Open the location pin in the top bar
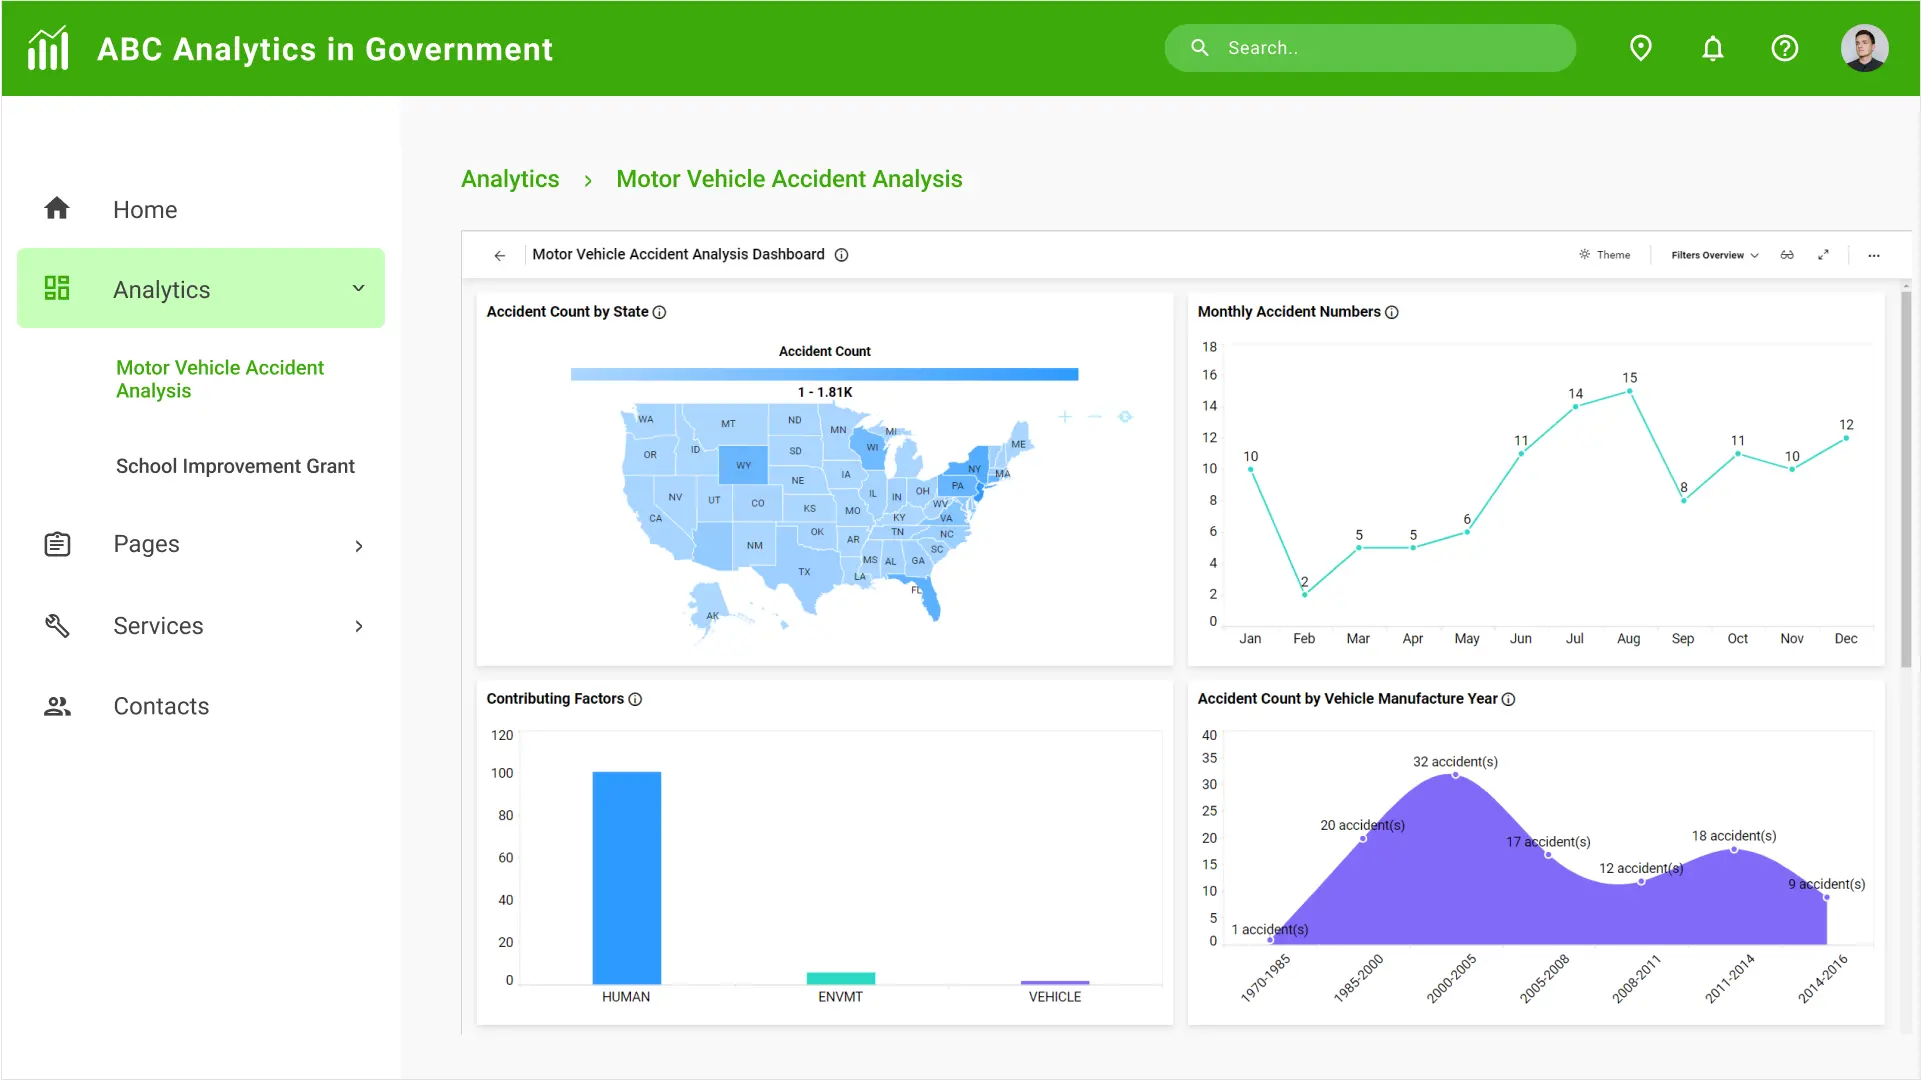Screen dimensions: 1921x1080 tap(1640, 47)
